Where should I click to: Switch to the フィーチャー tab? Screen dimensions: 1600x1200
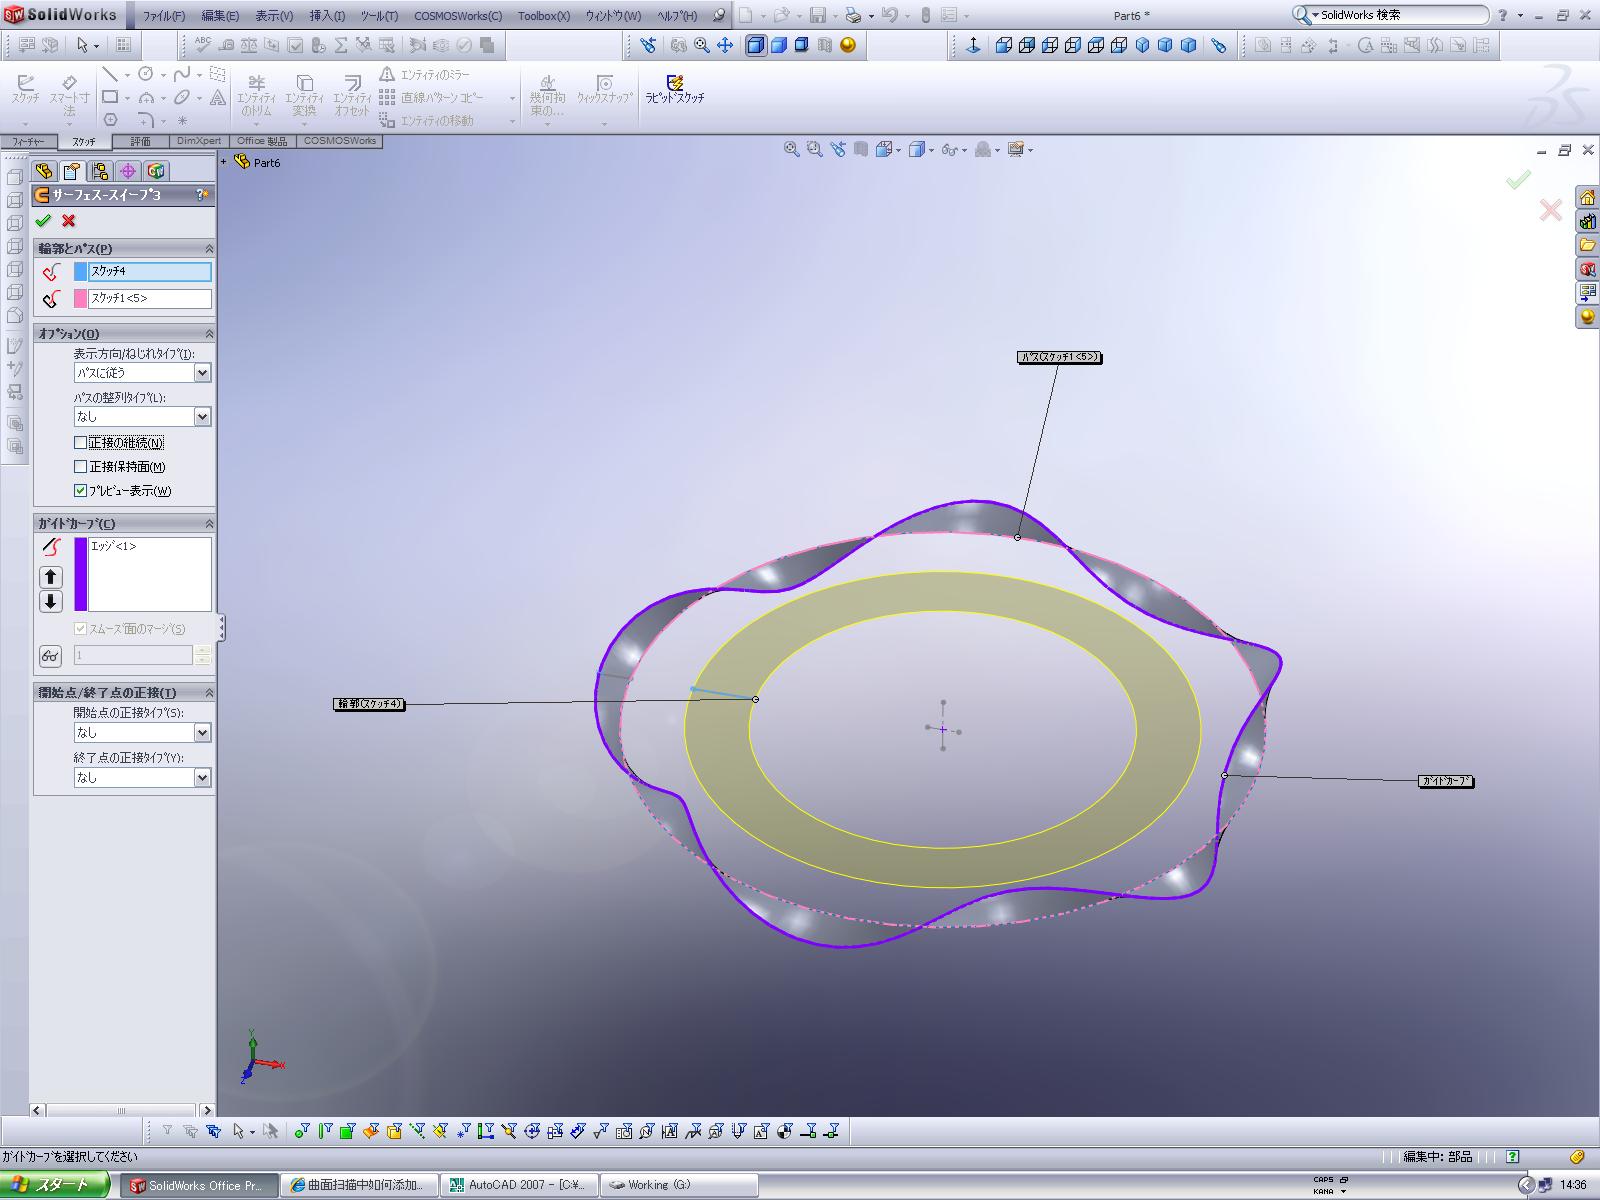pyautogui.click(x=28, y=141)
